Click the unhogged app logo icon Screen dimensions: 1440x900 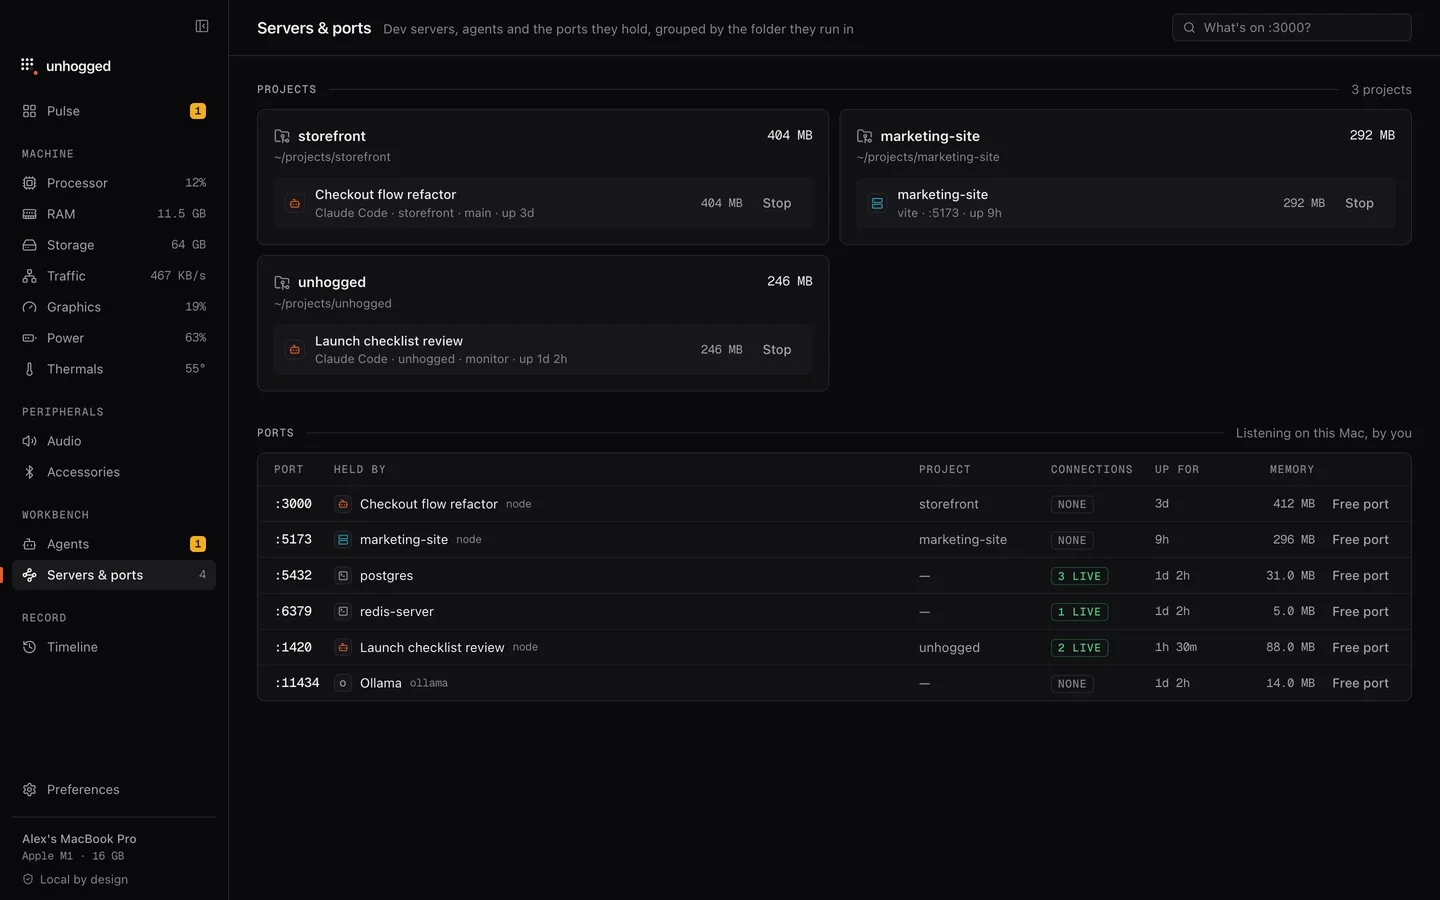tap(28, 66)
